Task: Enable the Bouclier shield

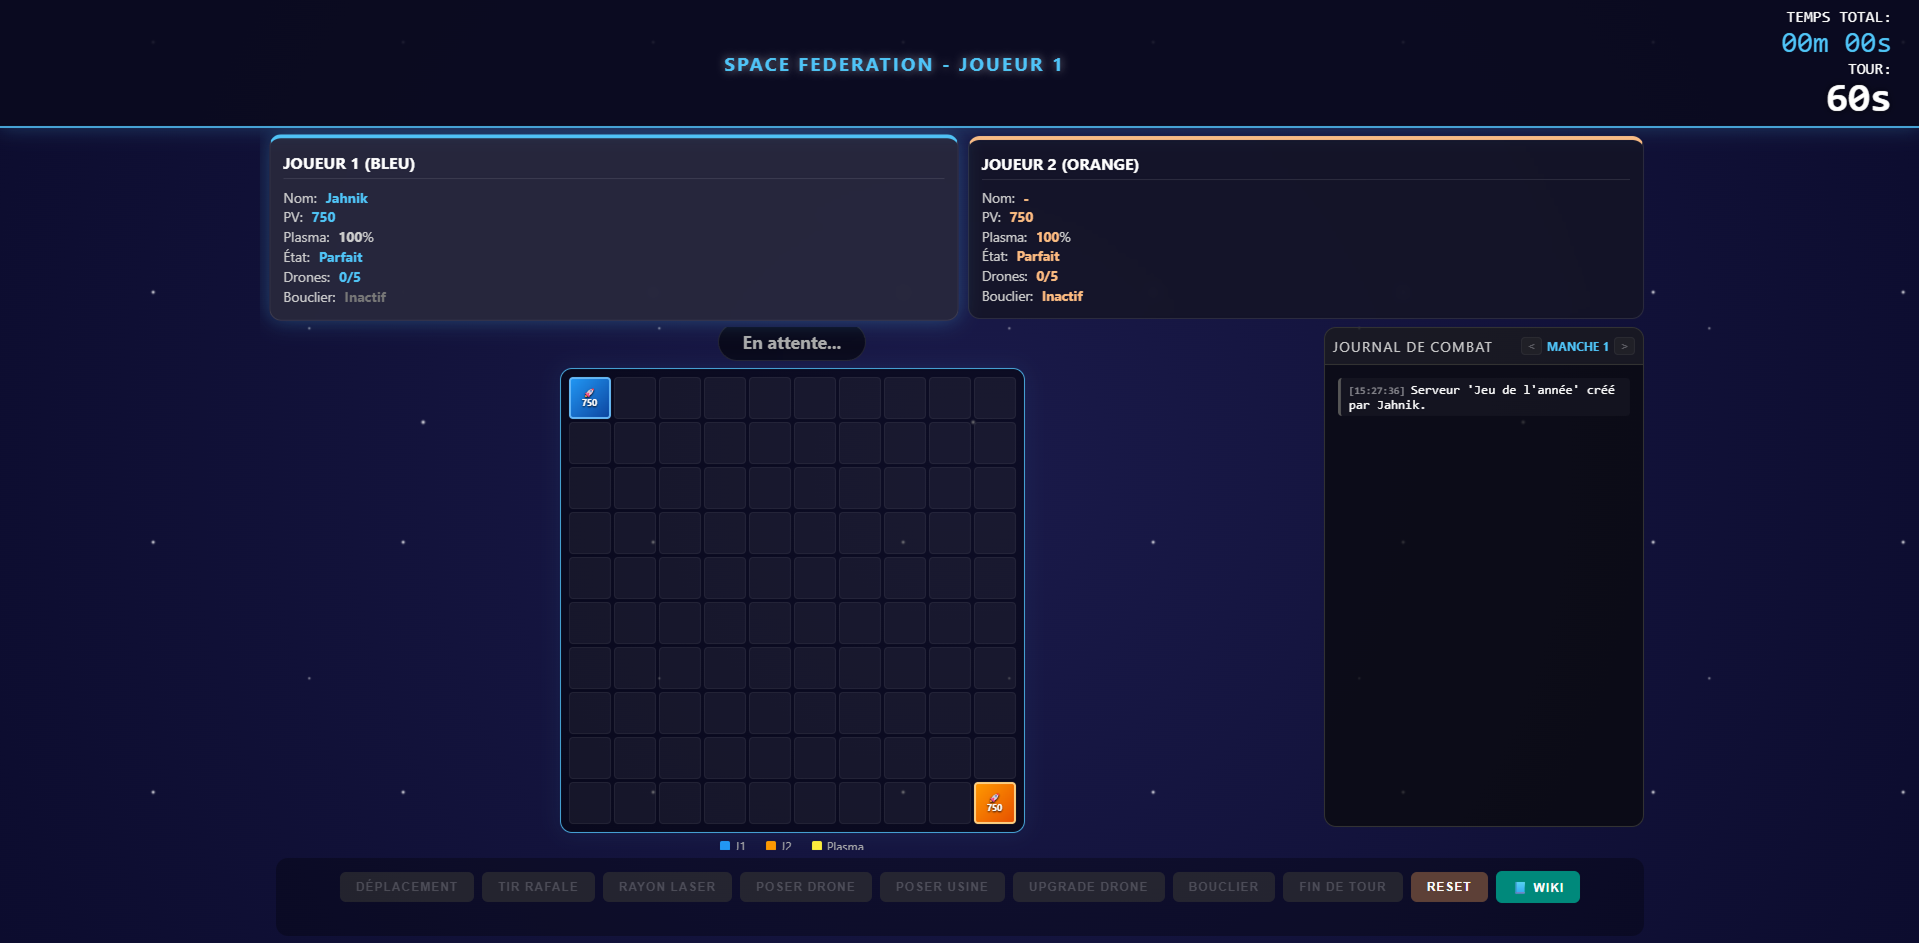Action: (x=1223, y=886)
